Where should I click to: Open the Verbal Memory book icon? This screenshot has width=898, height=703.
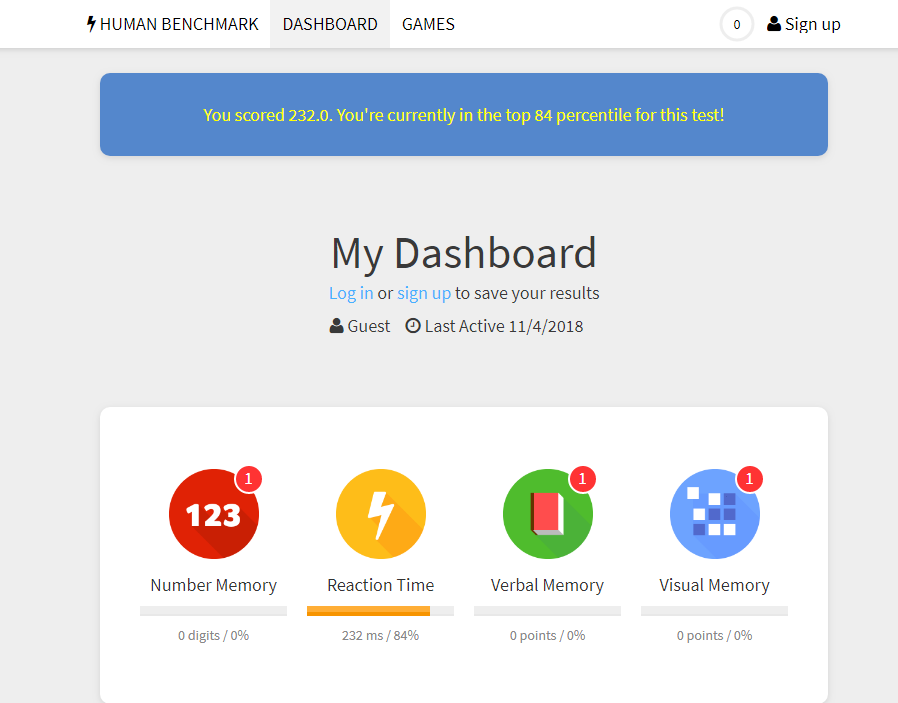tap(548, 514)
